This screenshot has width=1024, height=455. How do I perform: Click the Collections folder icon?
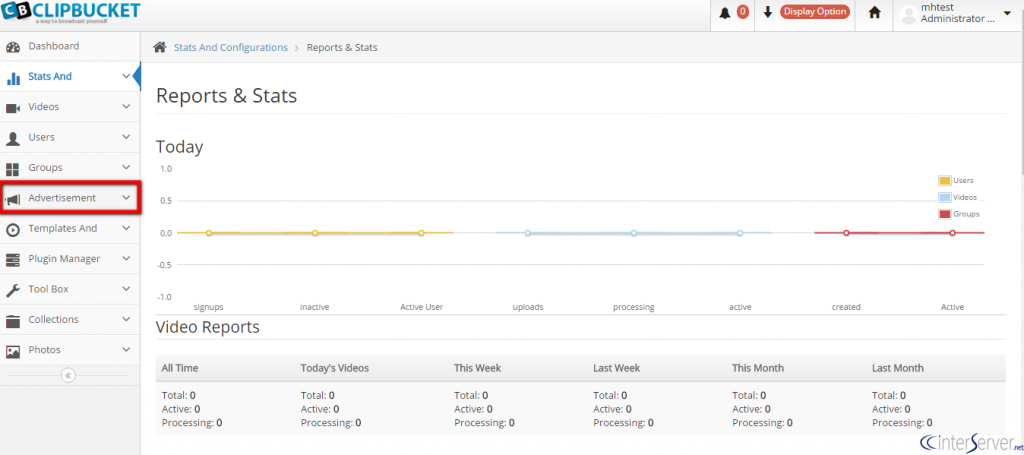pos(12,321)
